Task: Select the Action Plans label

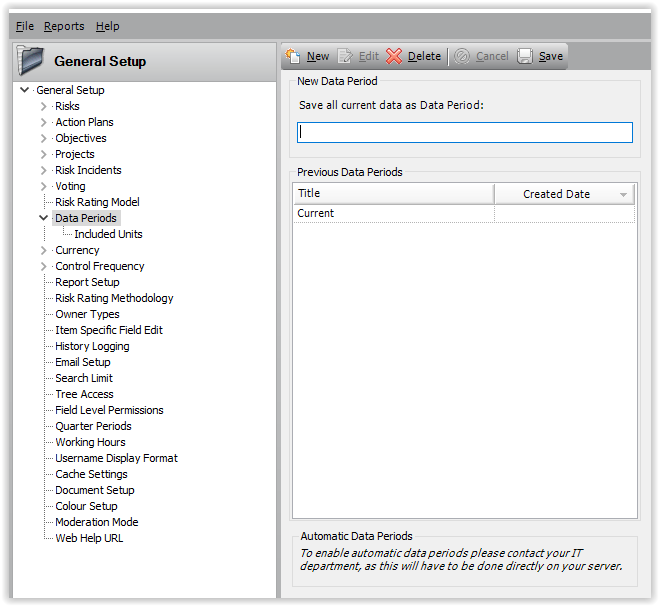Action: click(x=84, y=122)
